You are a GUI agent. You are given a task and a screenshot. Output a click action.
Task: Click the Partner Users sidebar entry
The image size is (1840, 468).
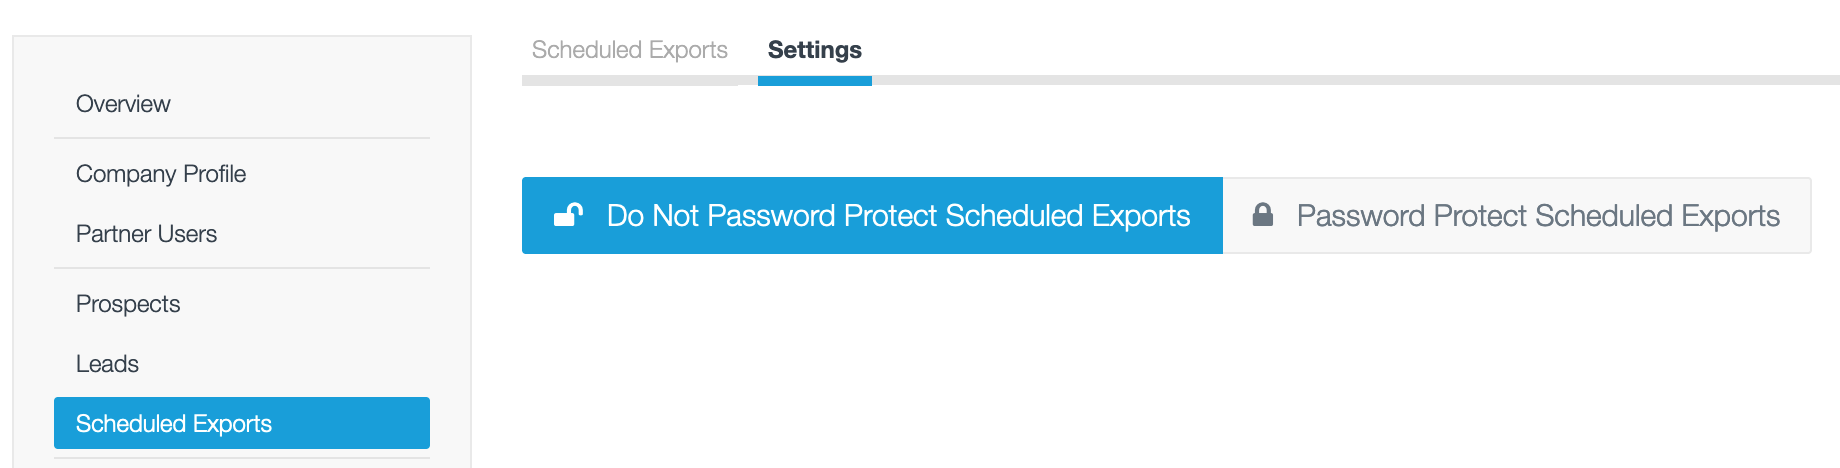click(146, 234)
